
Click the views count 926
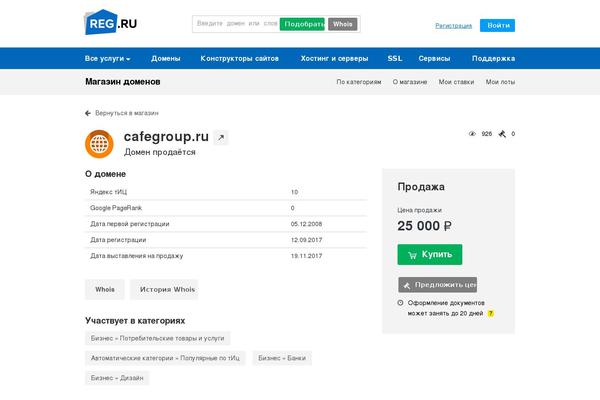pyautogui.click(x=486, y=134)
